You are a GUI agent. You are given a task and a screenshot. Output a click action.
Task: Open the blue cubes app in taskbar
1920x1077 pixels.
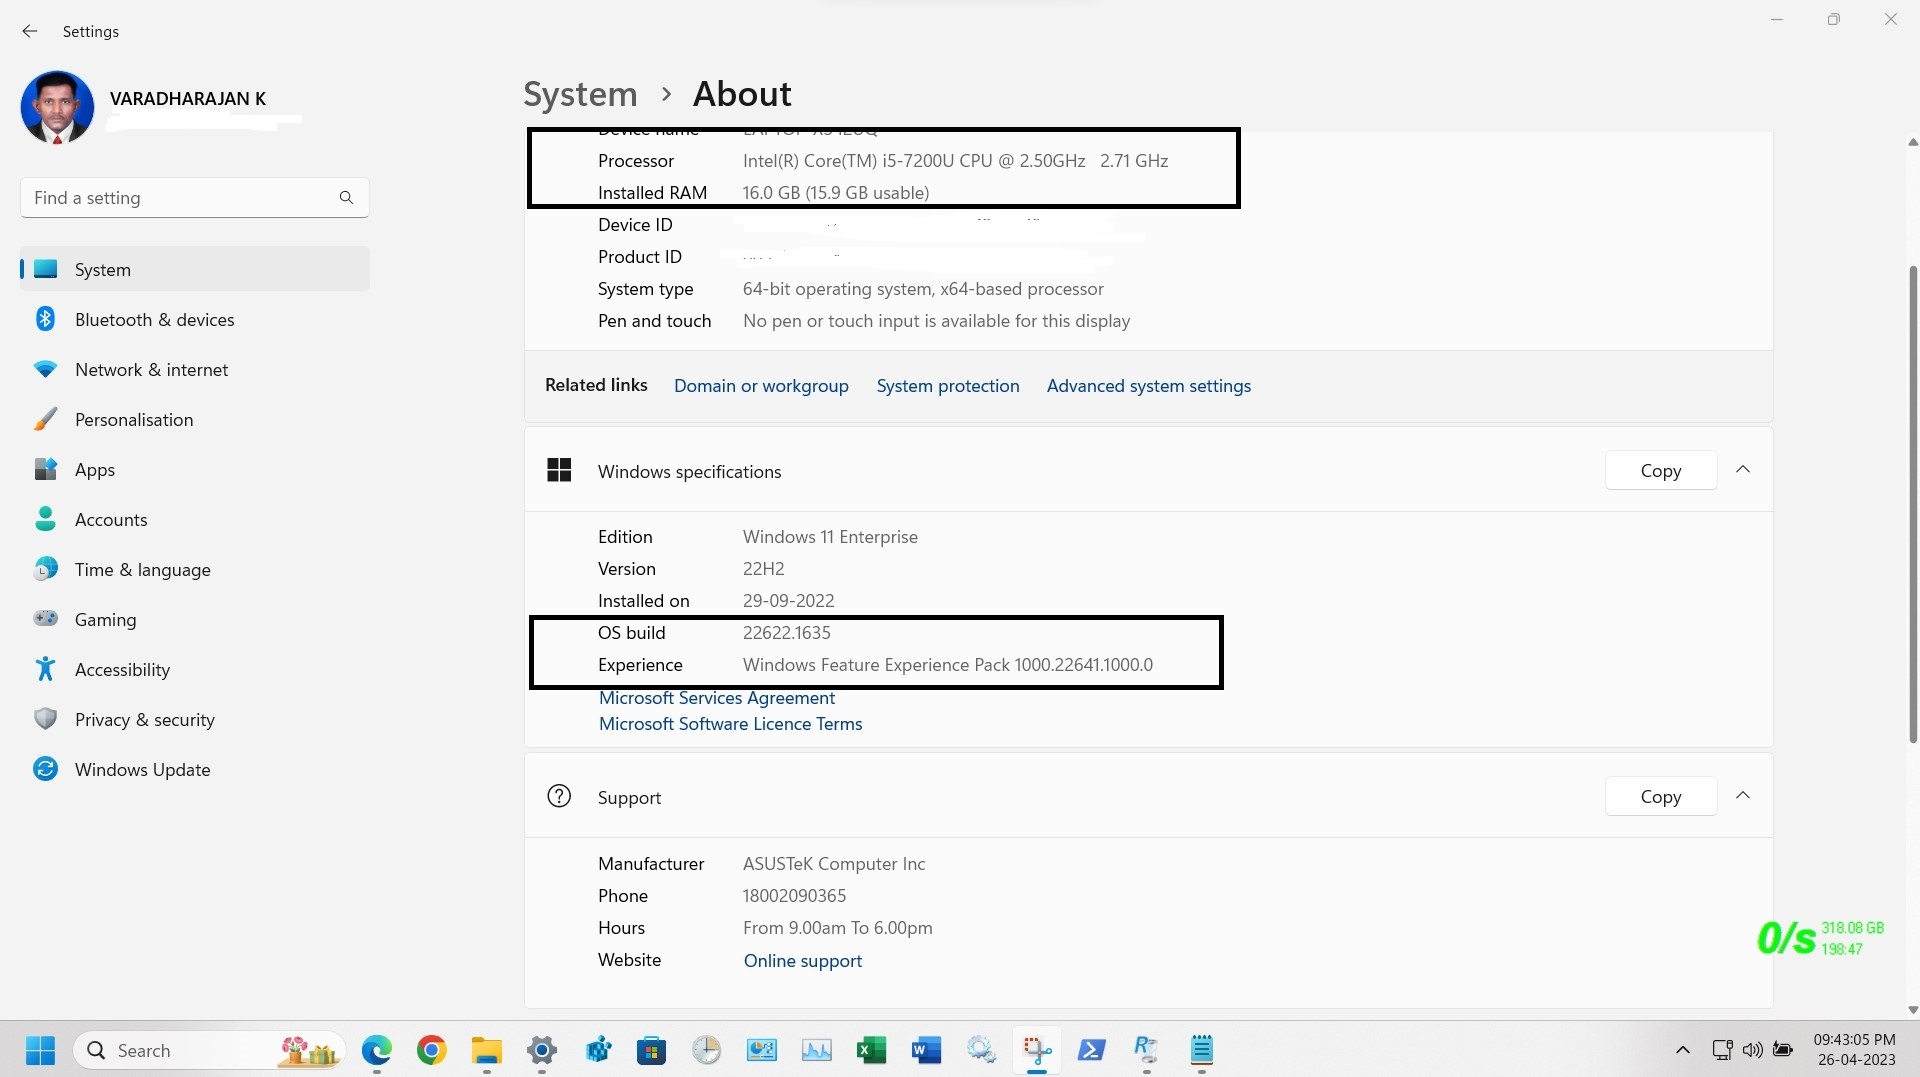[x=597, y=1050]
